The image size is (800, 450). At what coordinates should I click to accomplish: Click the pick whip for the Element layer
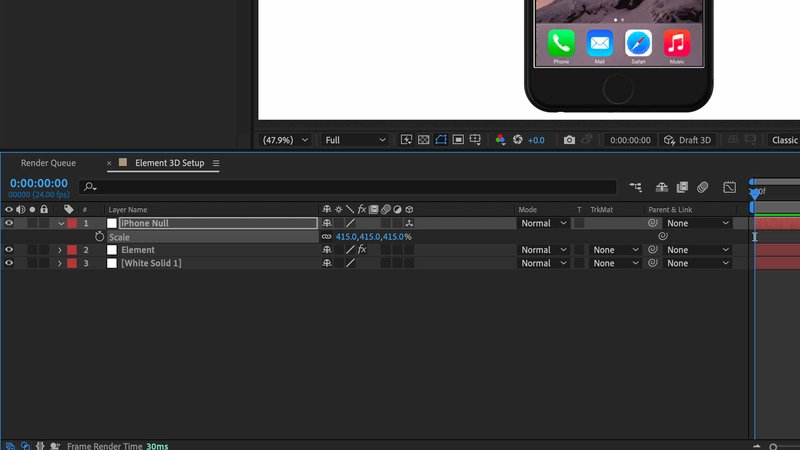pos(653,250)
